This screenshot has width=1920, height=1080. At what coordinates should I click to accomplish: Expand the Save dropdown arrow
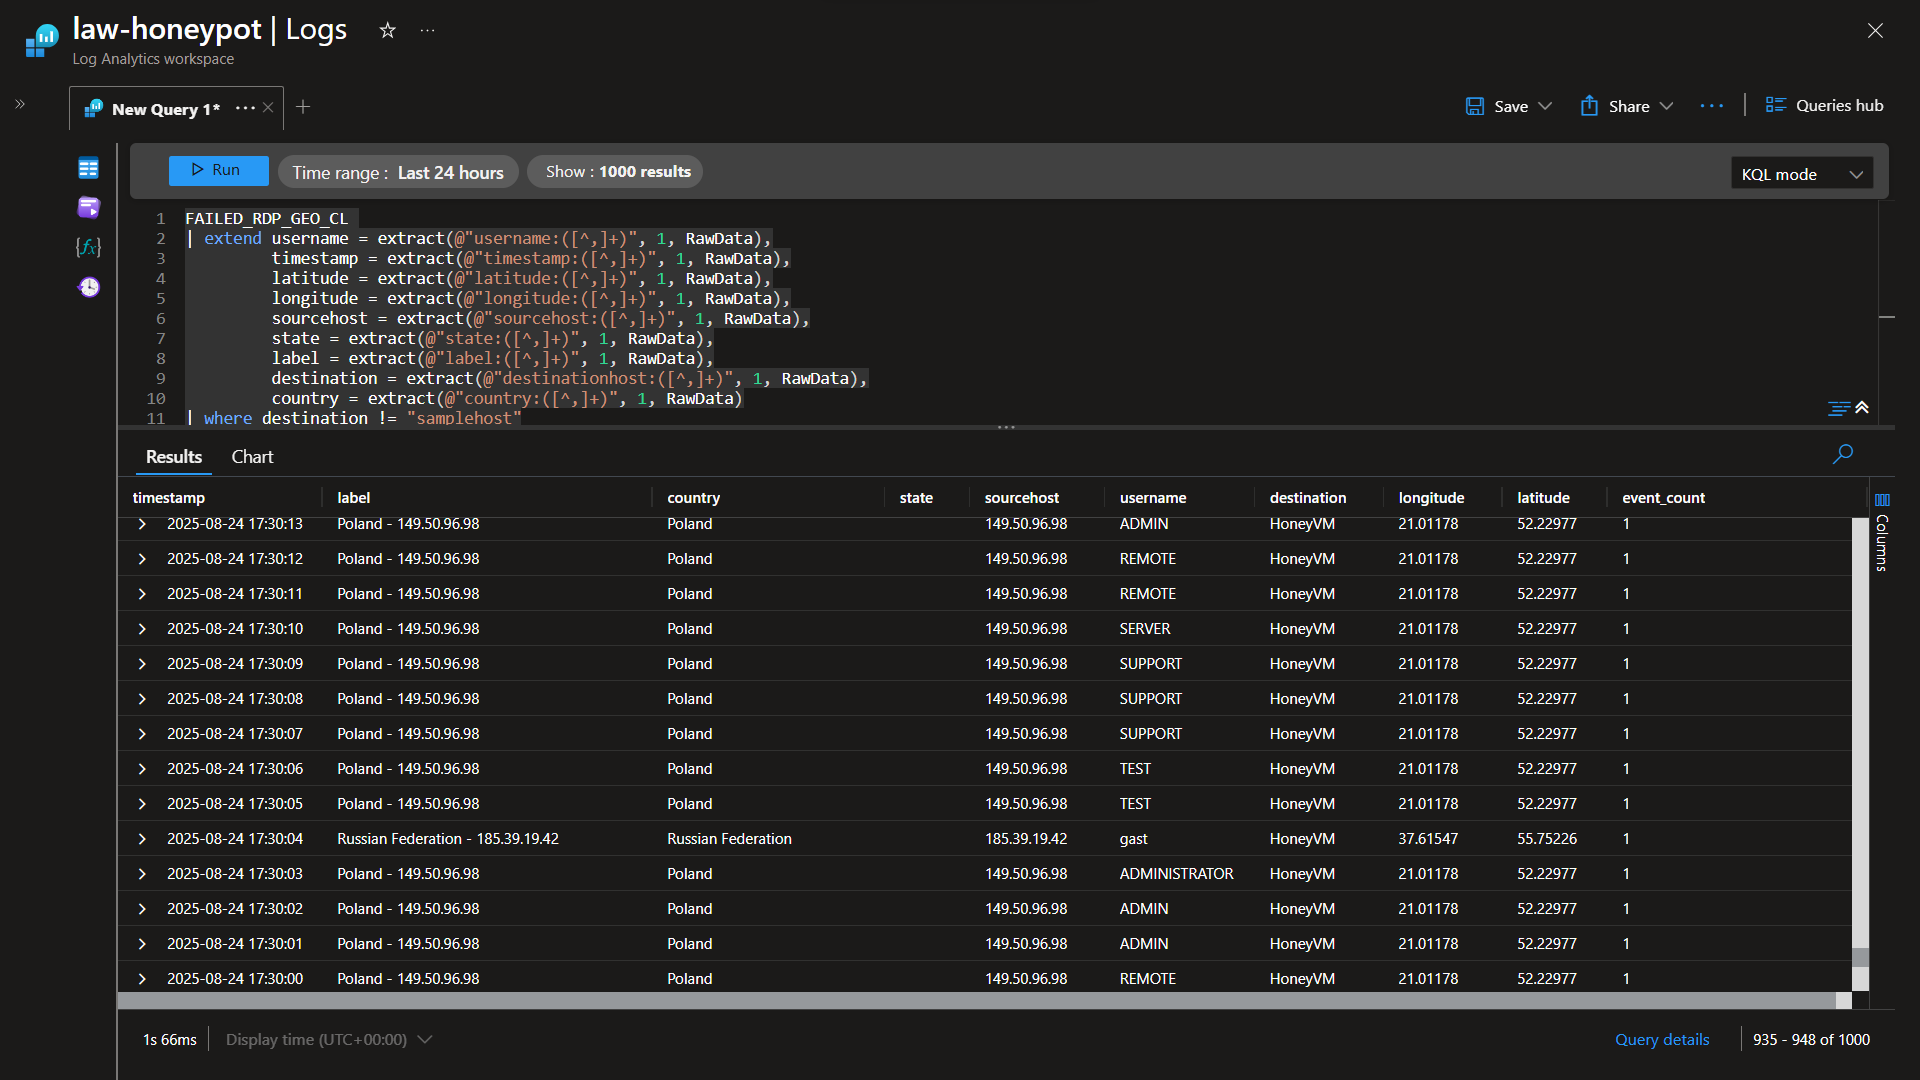coord(1545,105)
